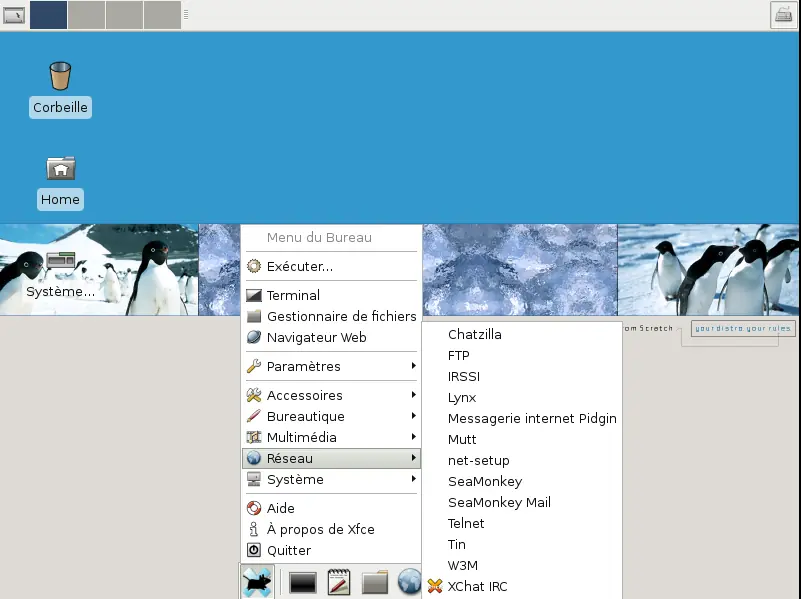Switch to the third workspace
The height and width of the screenshot is (599, 801).
click(124, 15)
